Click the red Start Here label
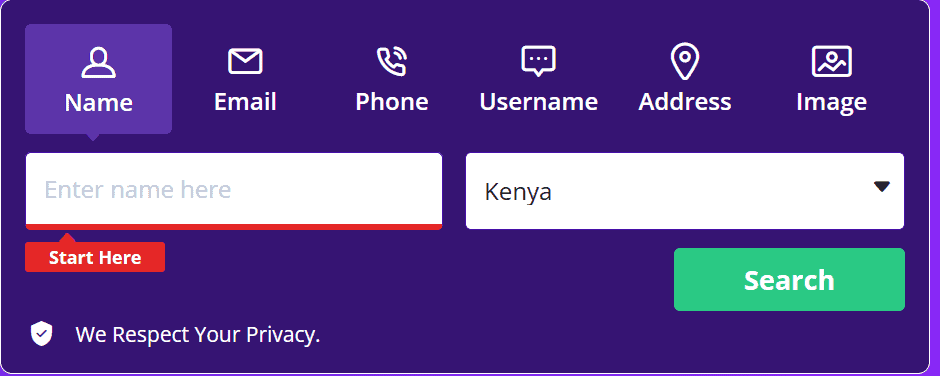The width and height of the screenshot is (940, 376). [95, 257]
